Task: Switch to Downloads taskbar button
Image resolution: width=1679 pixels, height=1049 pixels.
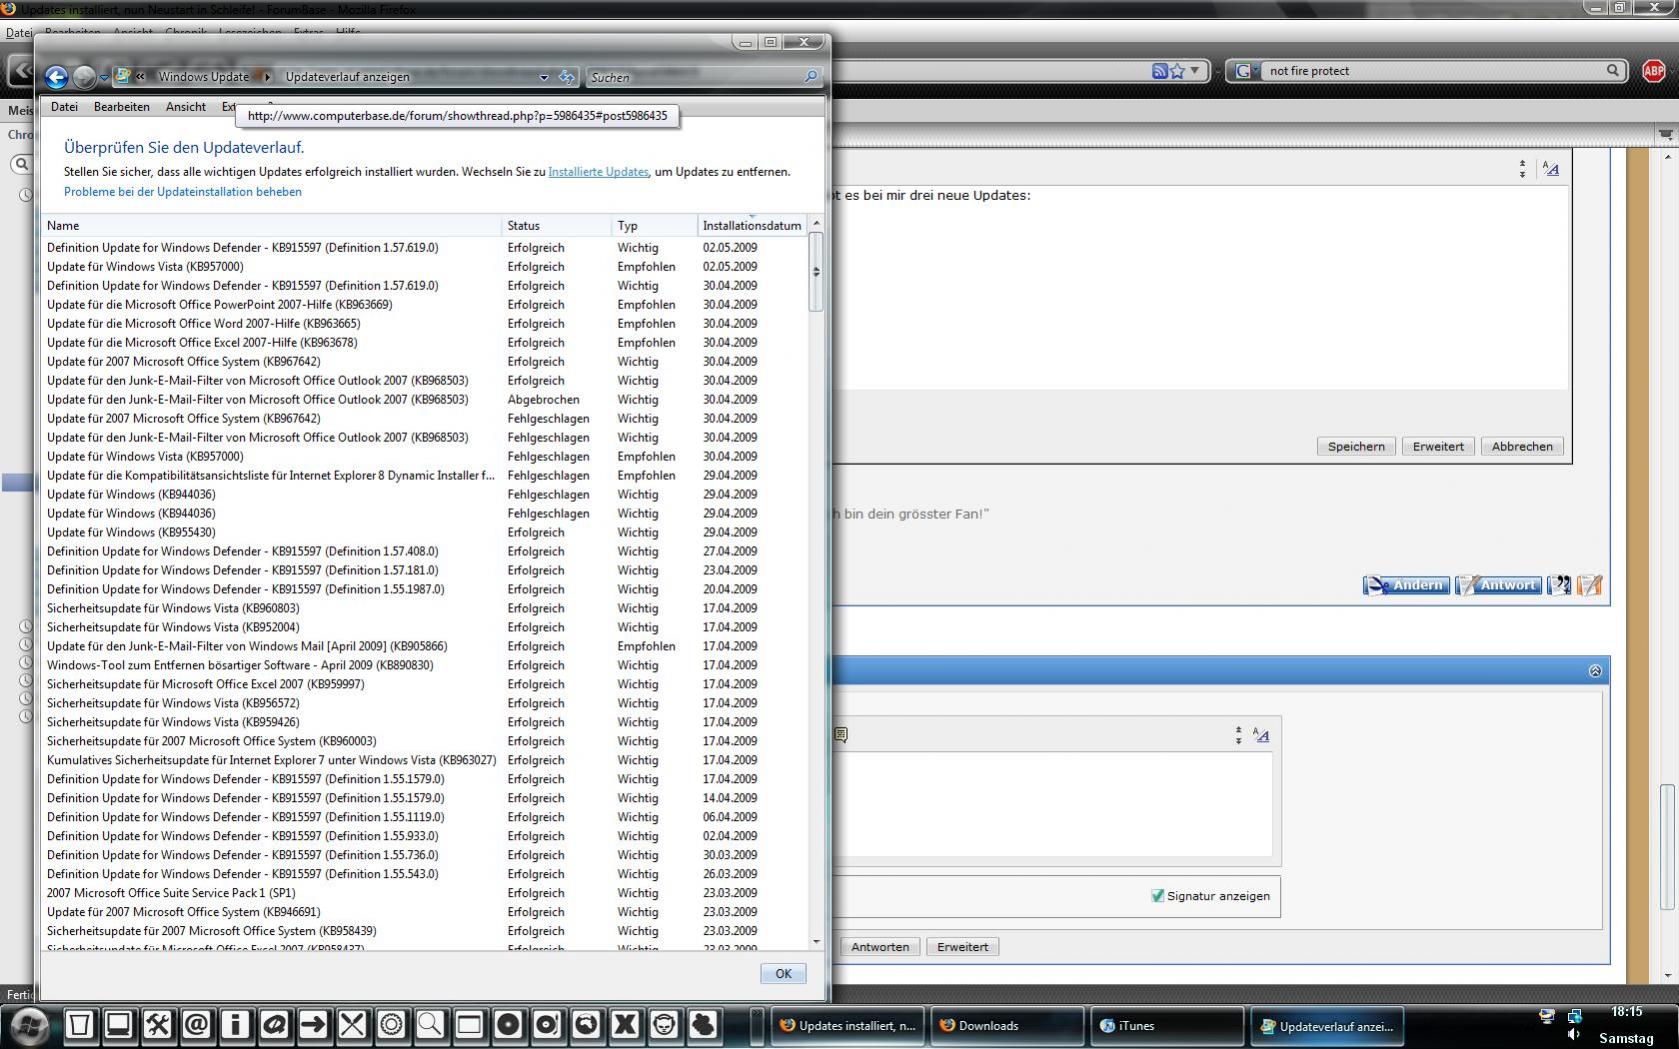Action: pos(1007,1026)
